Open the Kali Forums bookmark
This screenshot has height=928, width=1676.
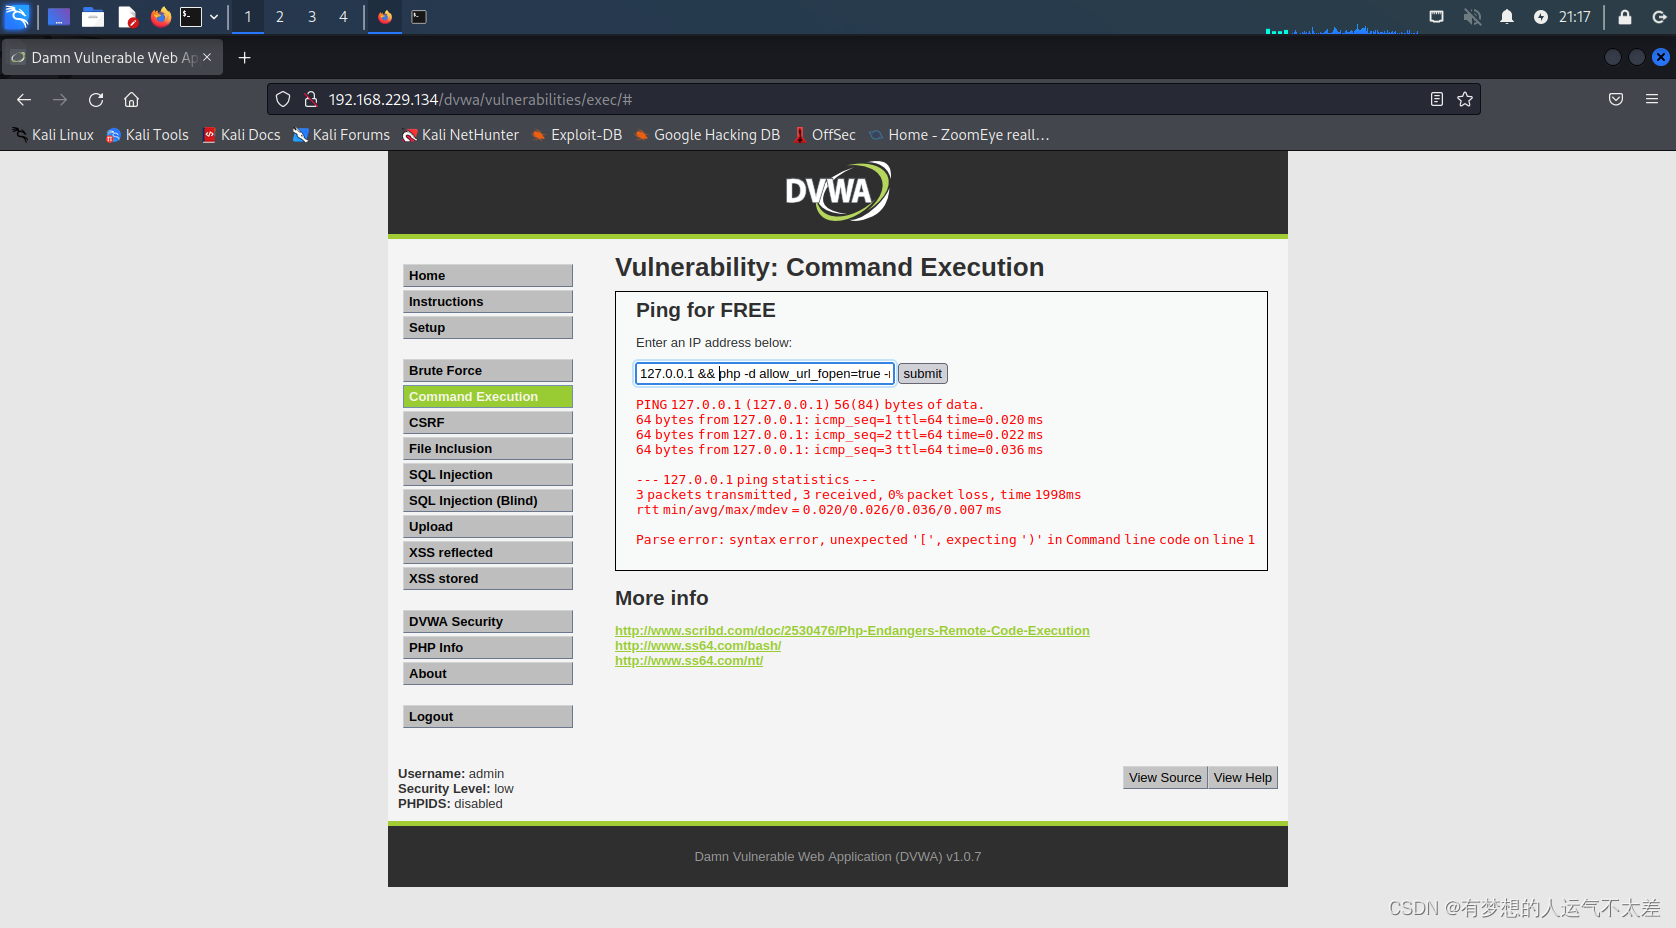[x=341, y=135]
